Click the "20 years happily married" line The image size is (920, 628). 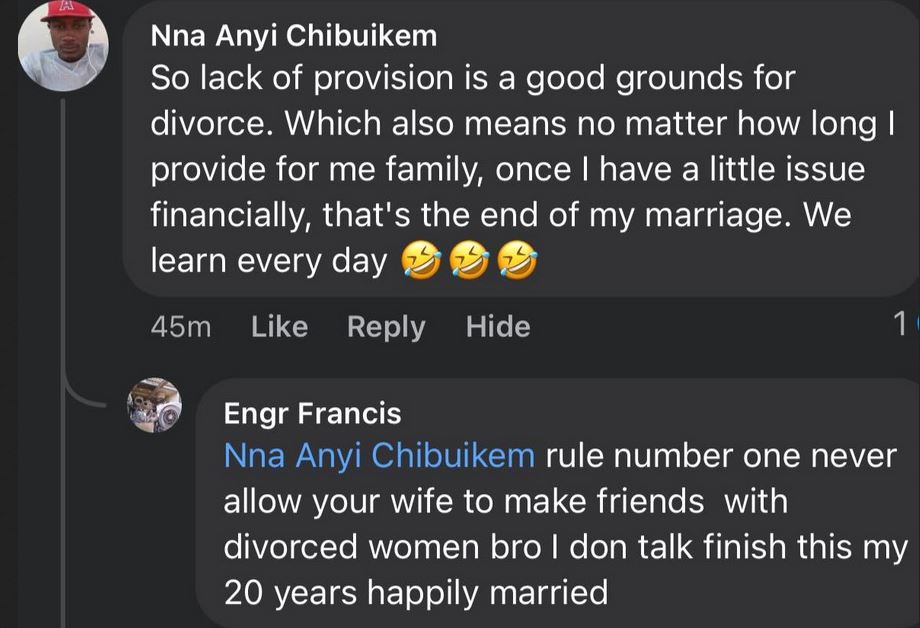click(415, 592)
